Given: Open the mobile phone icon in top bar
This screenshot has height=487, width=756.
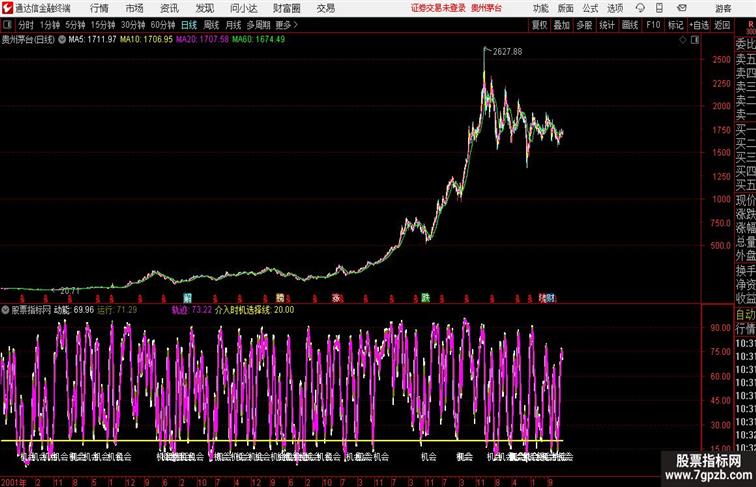Looking at the screenshot, I should [x=659, y=8].
